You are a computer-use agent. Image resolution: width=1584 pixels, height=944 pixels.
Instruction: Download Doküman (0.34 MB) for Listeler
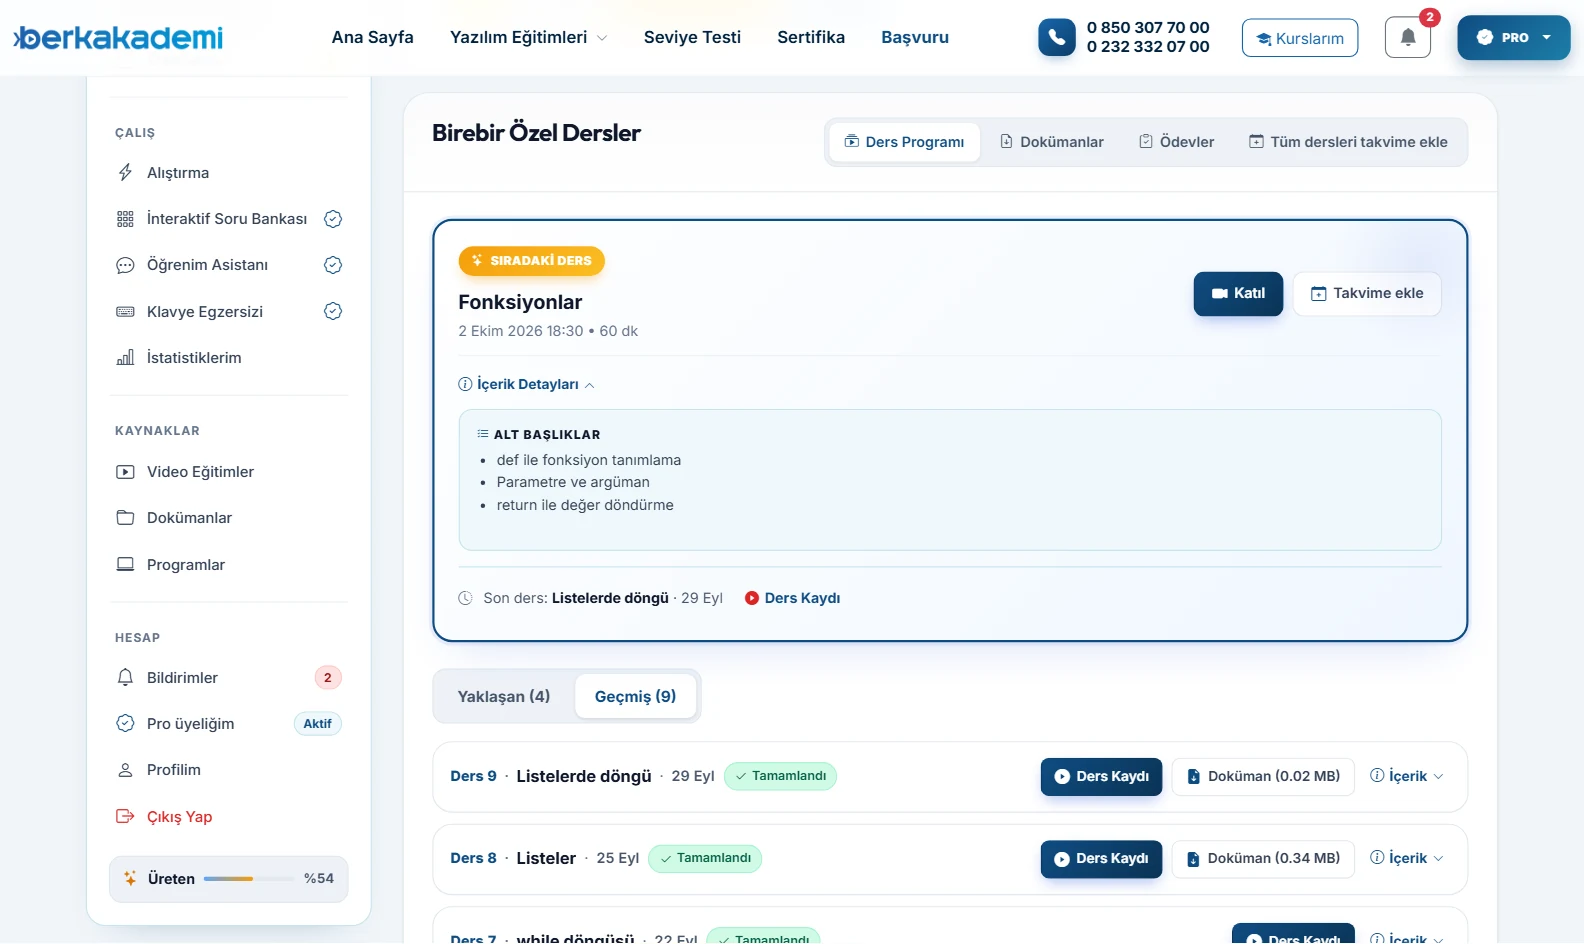point(1263,859)
